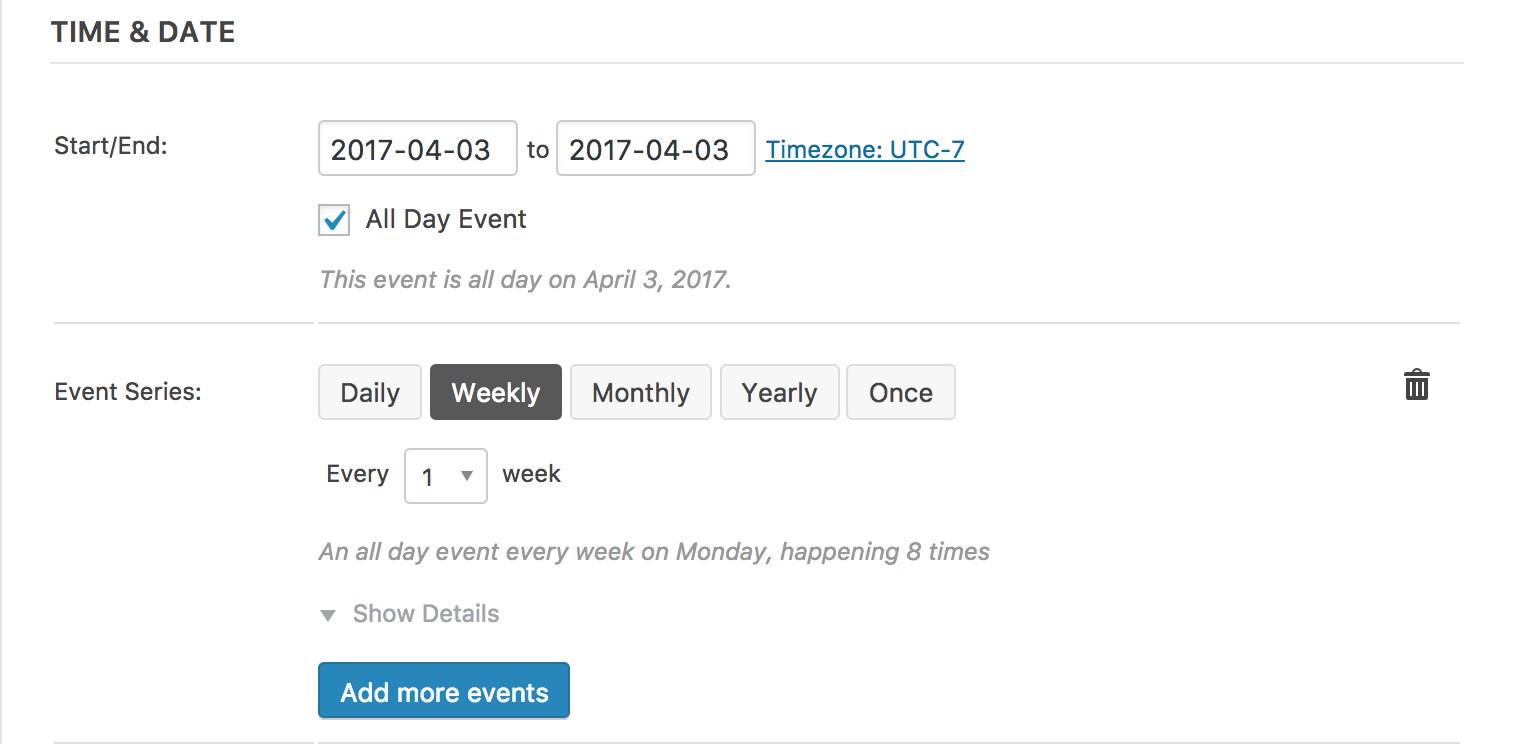Switch recurrence to Monthly

point(641,392)
